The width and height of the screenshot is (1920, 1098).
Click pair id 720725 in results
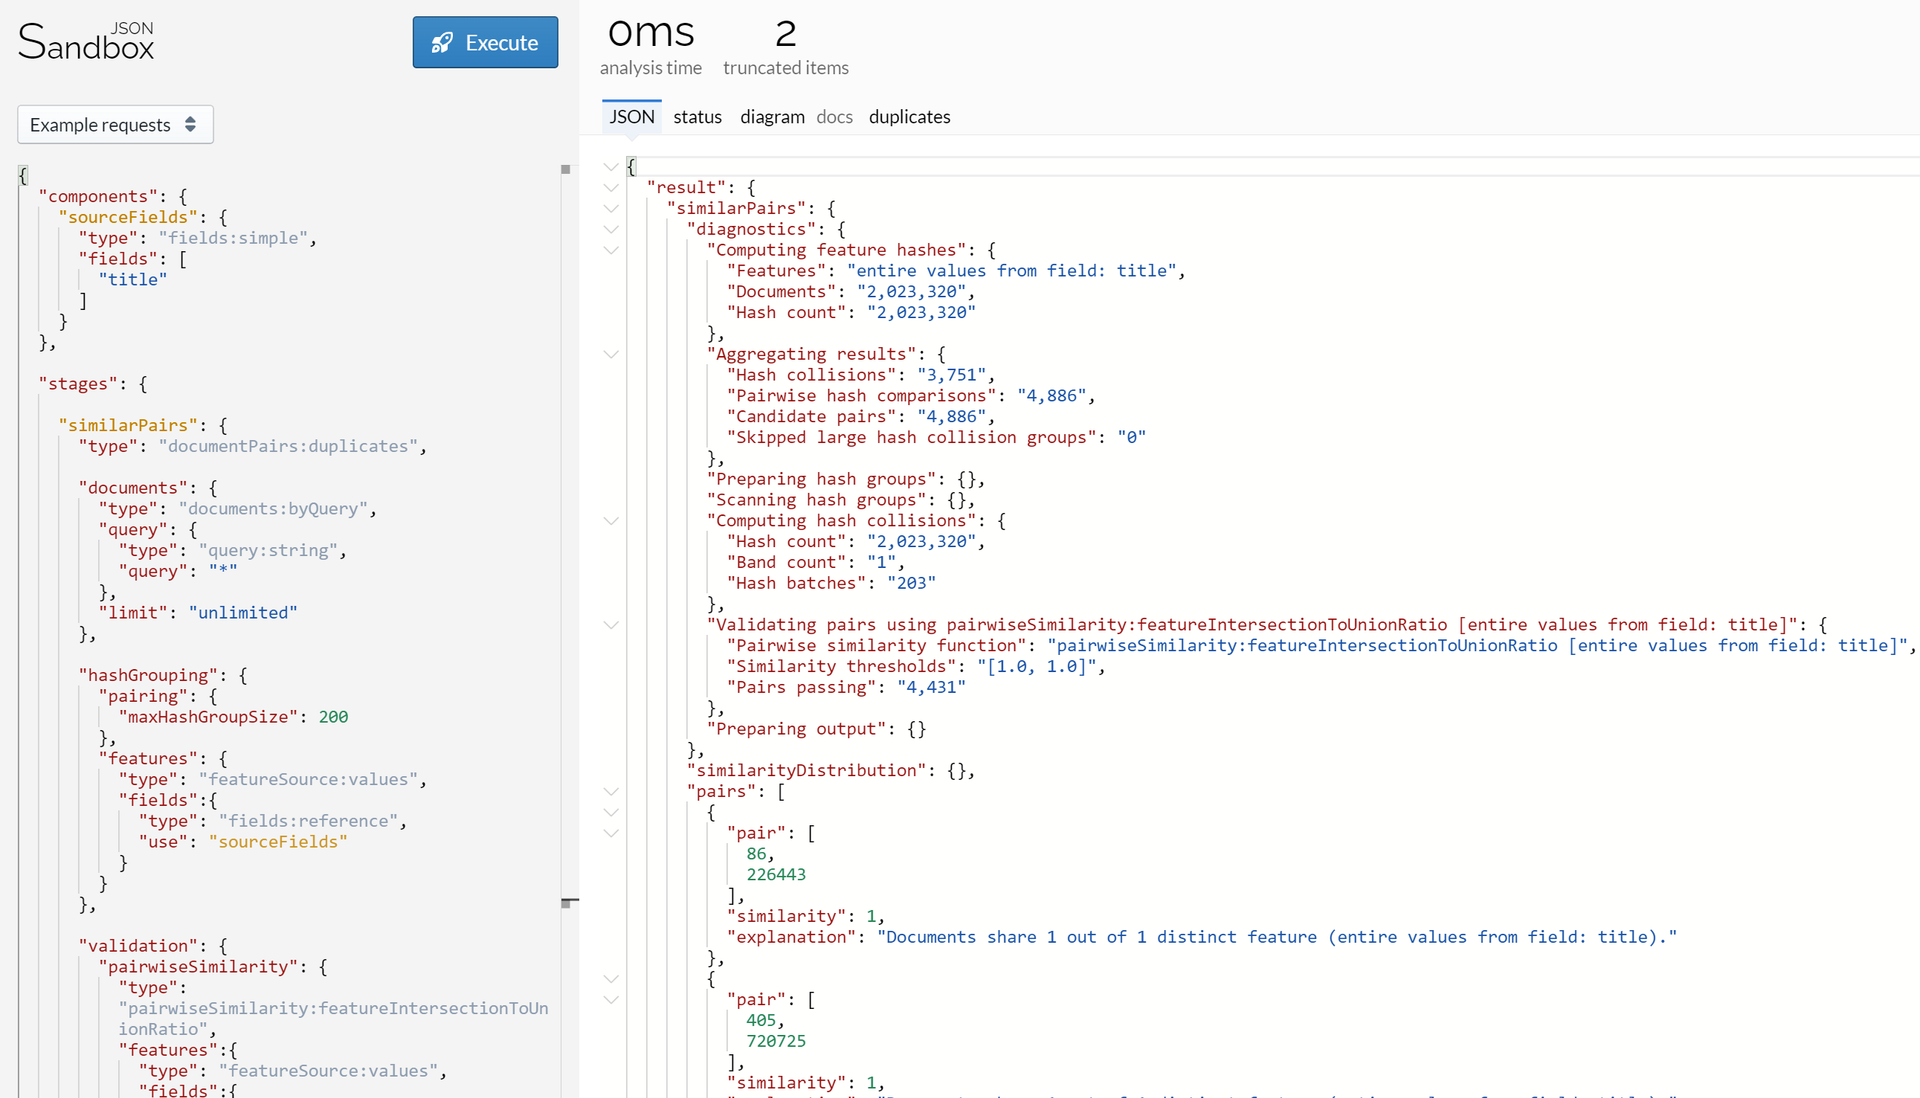[776, 1041]
